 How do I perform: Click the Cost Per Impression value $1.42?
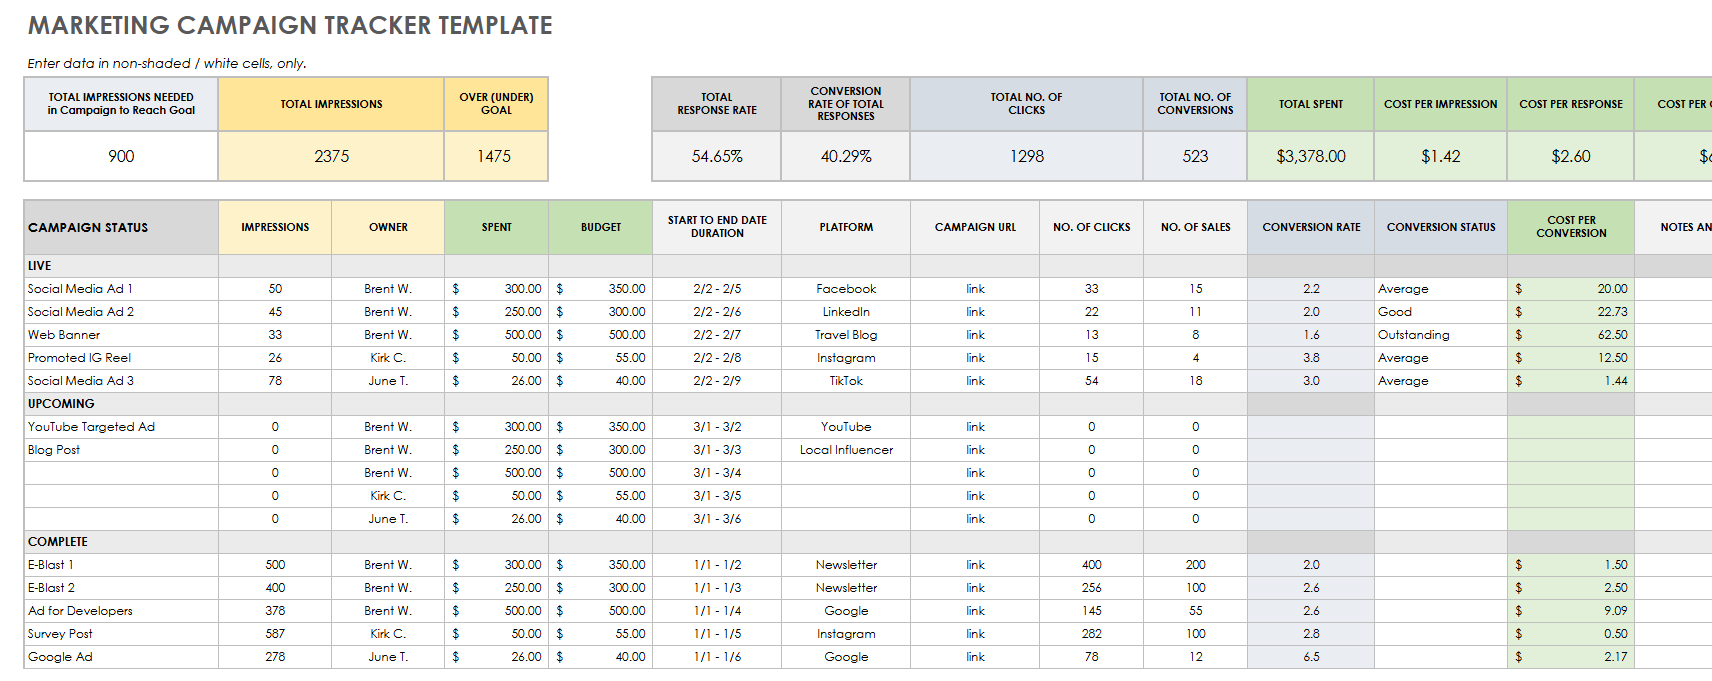(x=1440, y=157)
